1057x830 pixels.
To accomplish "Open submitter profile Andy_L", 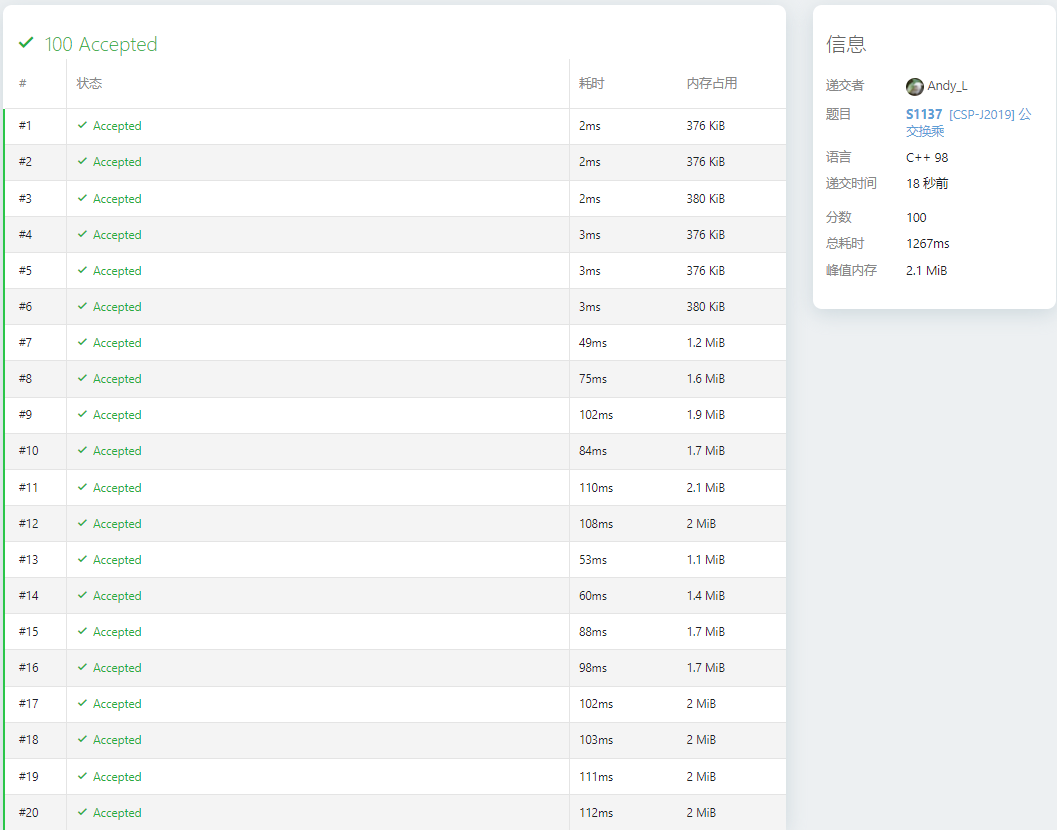I will click(x=946, y=86).
